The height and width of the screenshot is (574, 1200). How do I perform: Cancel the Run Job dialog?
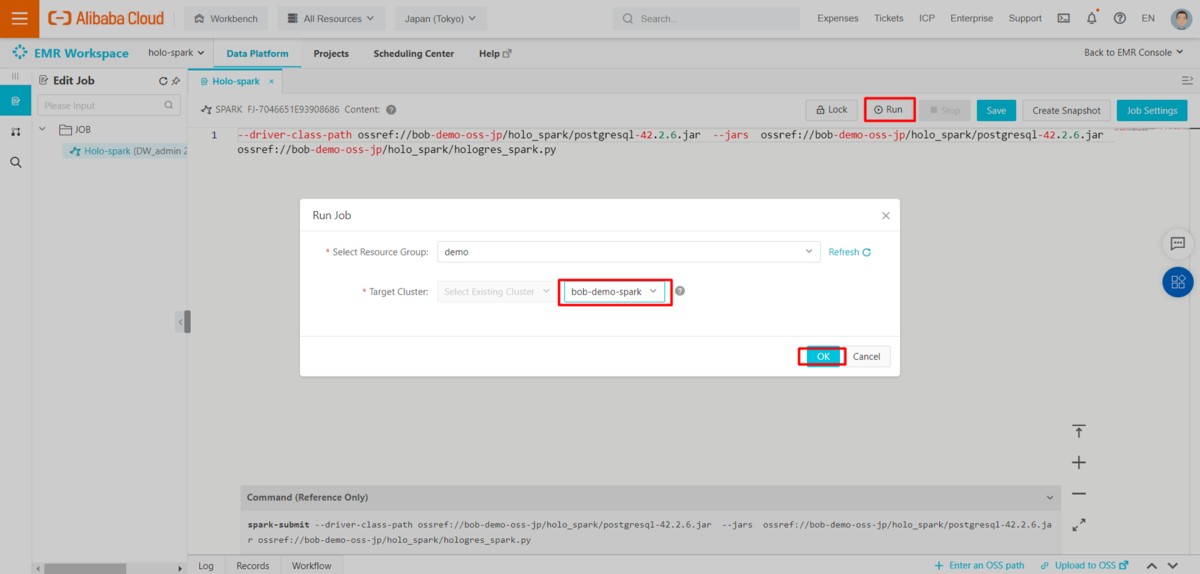867,356
